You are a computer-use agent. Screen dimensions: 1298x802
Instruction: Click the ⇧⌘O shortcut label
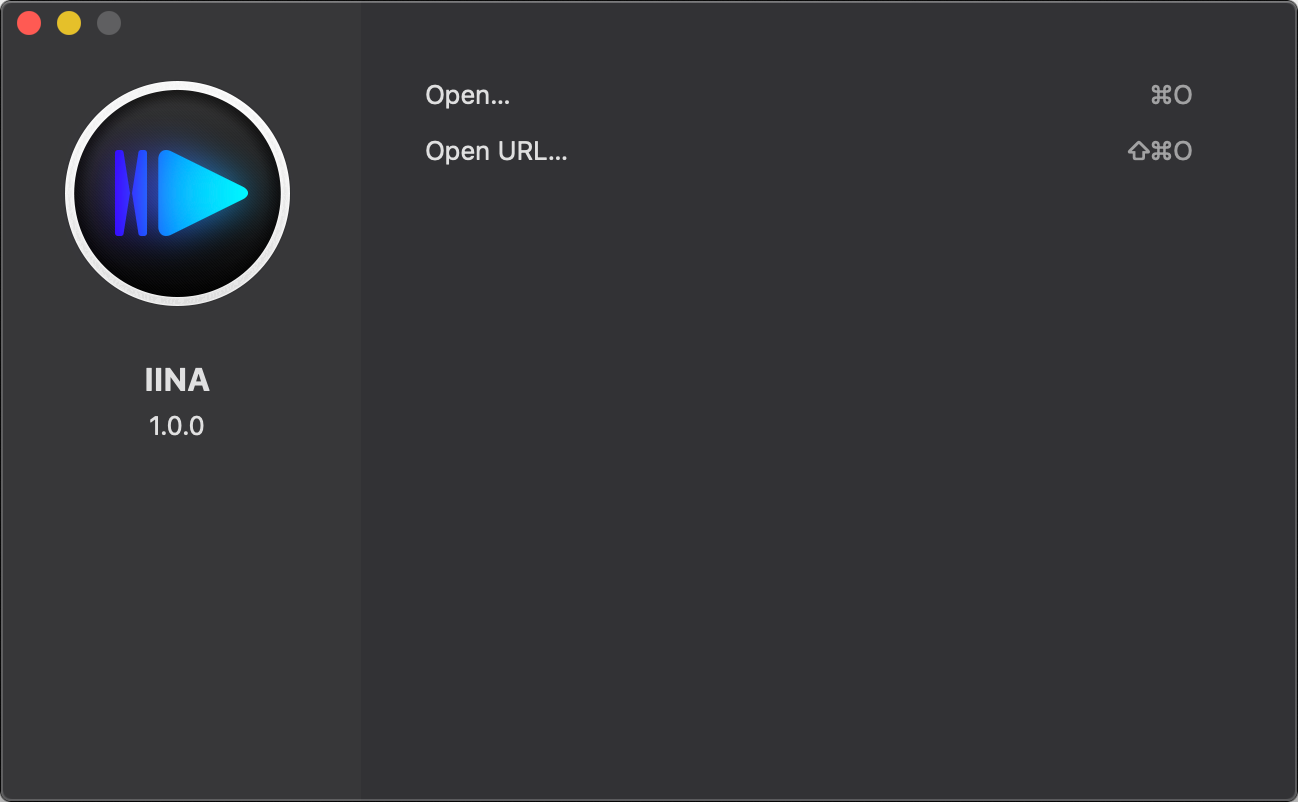coord(1160,151)
